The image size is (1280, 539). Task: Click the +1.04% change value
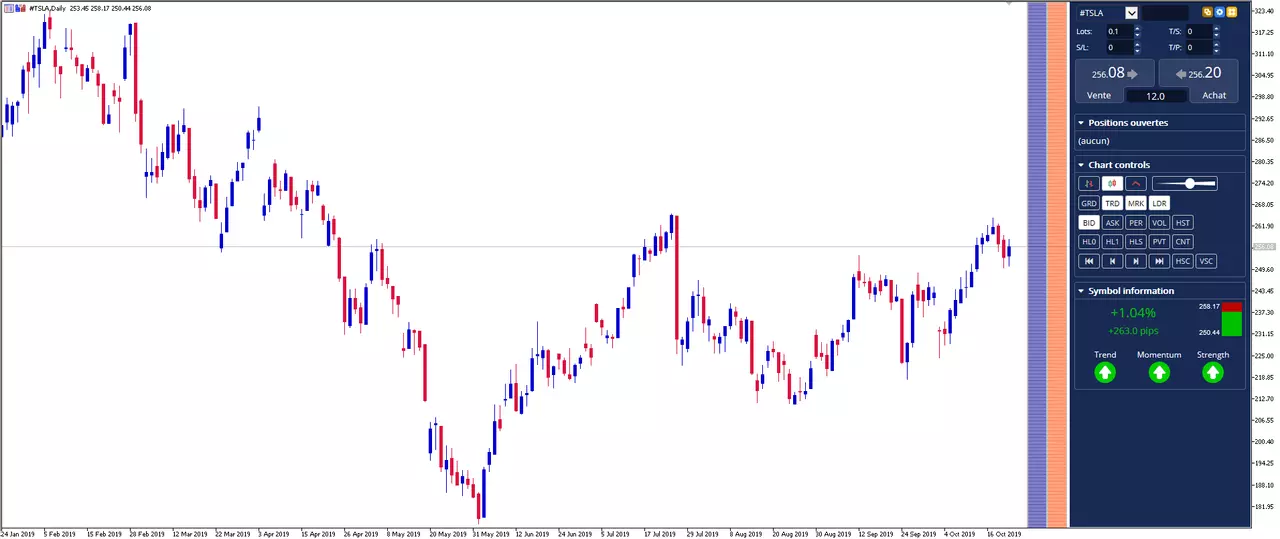(x=1133, y=313)
